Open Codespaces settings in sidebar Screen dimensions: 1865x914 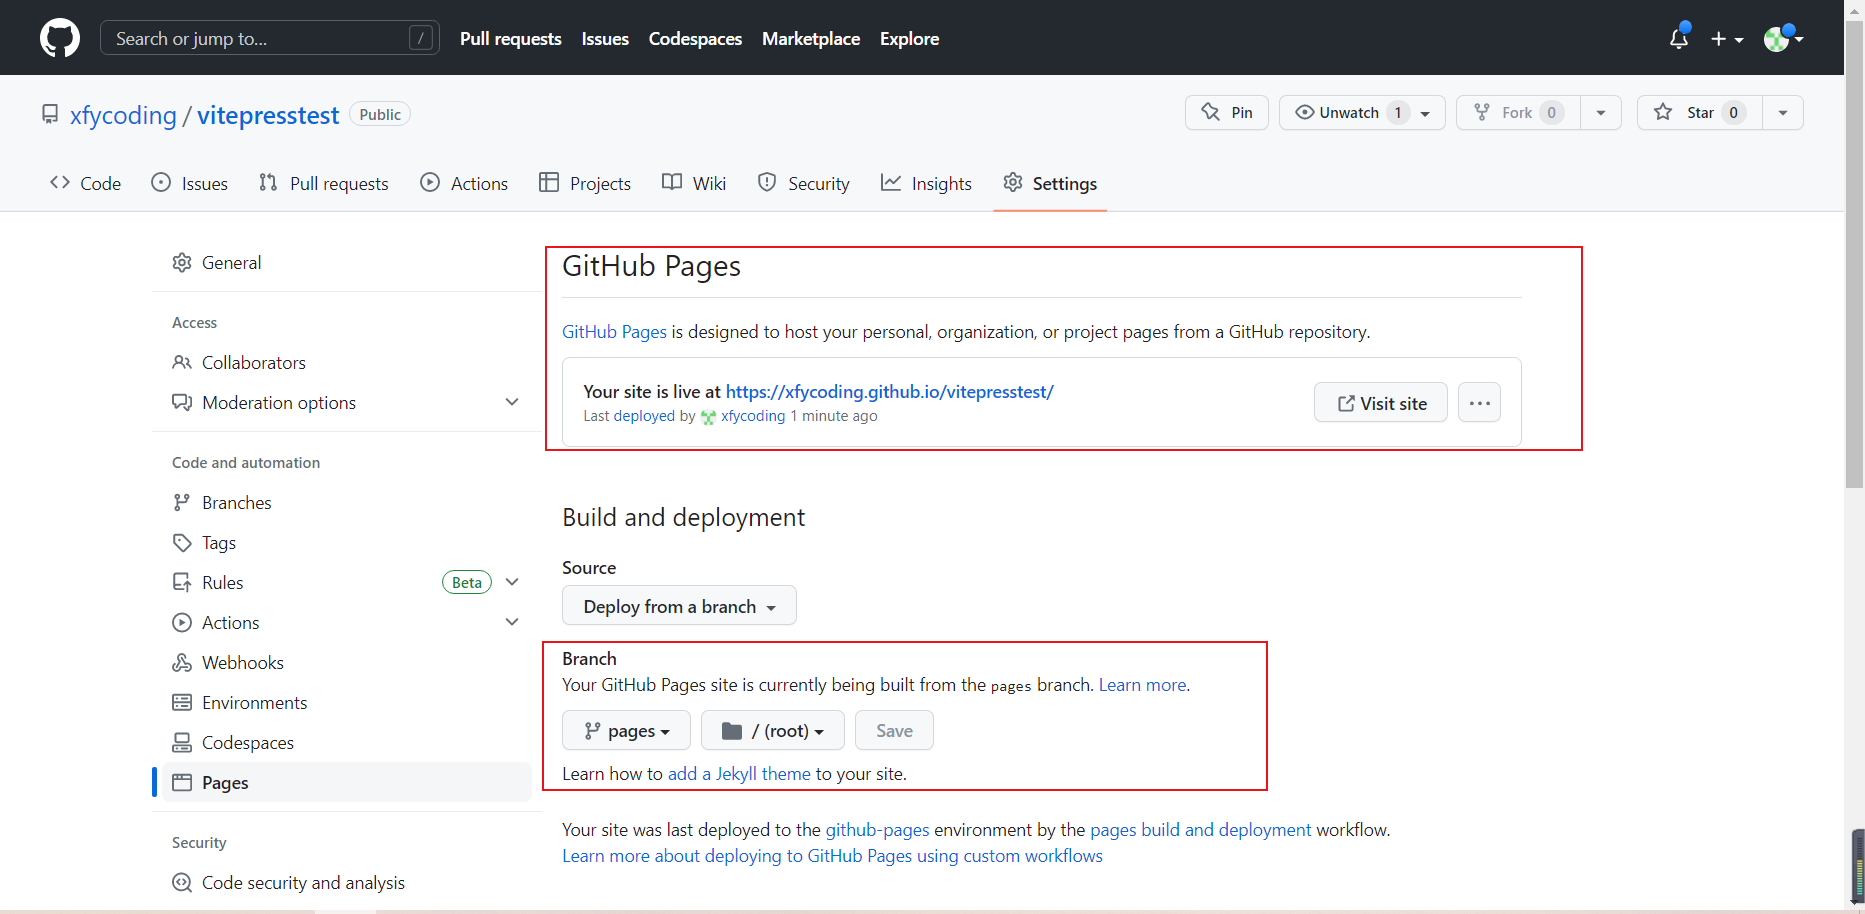(x=347, y=743)
